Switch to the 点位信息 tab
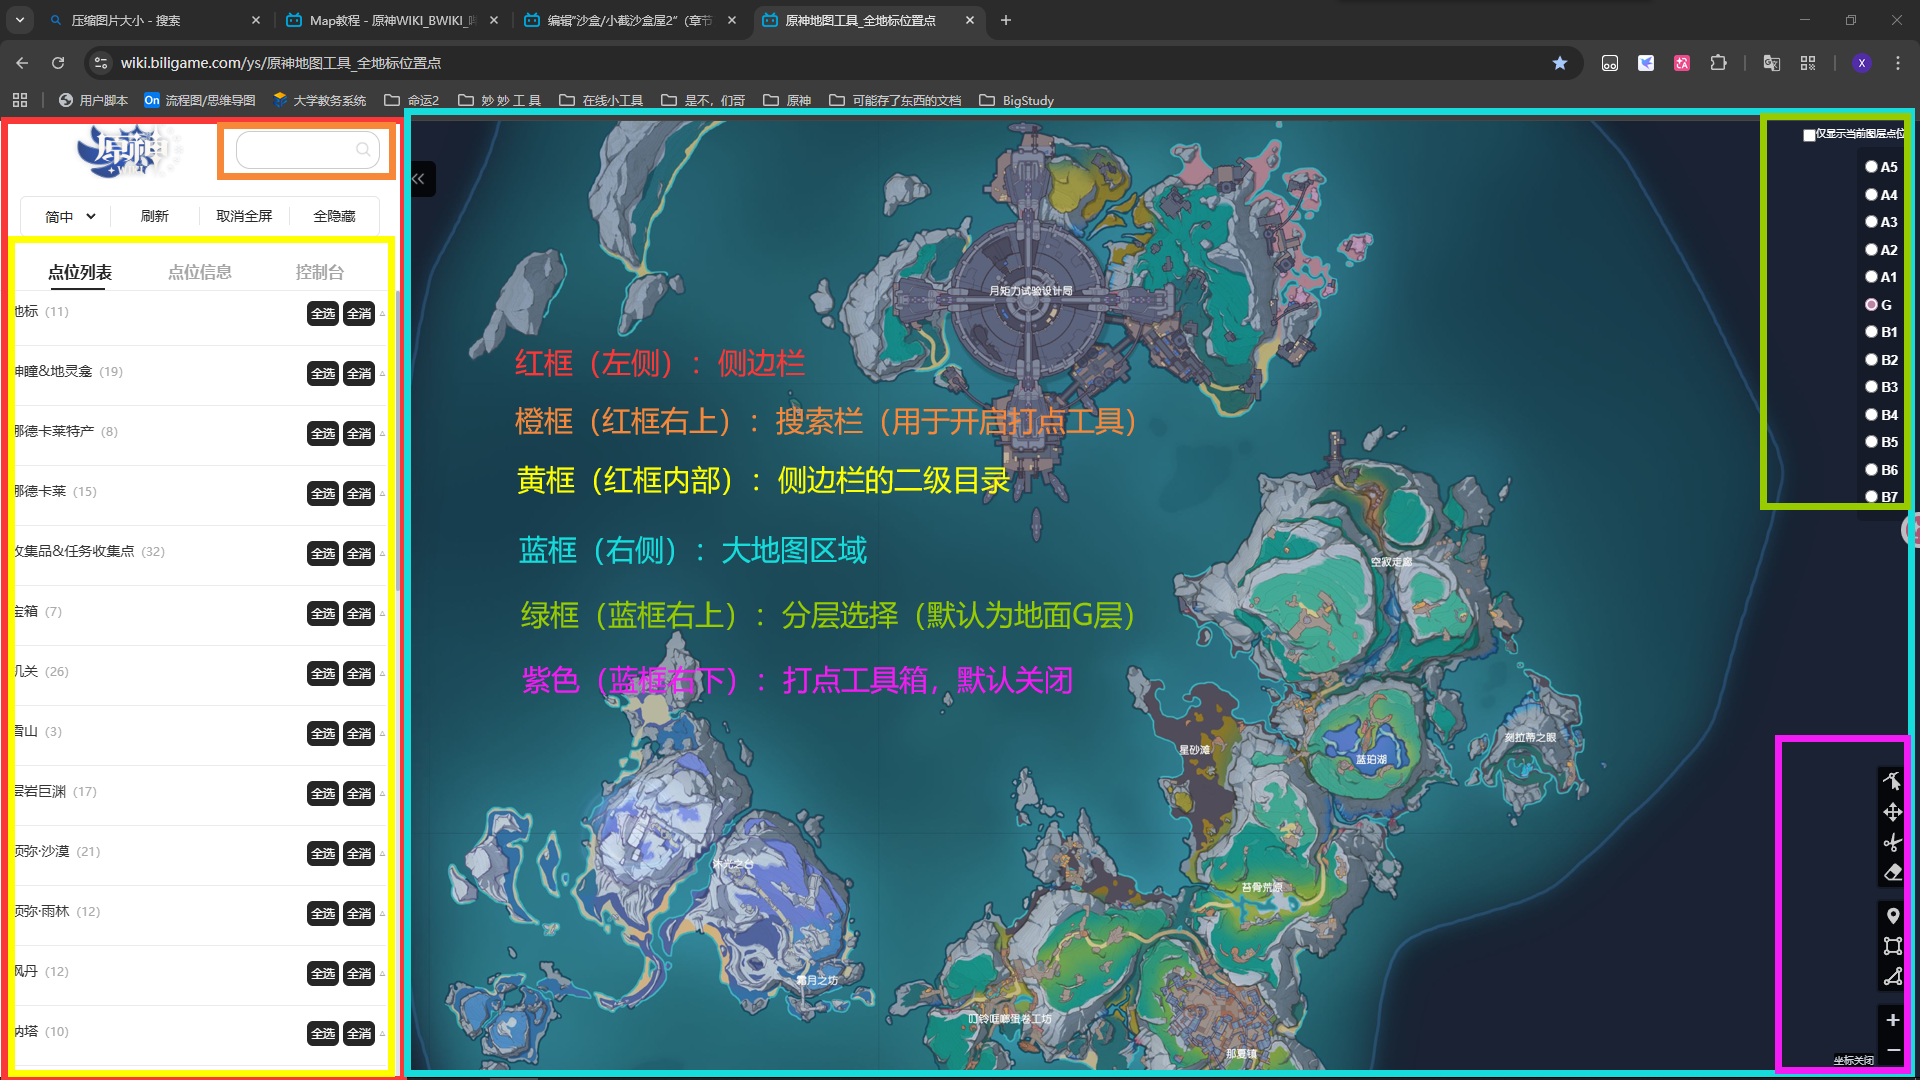This screenshot has width=1920, height=1080. [200, 272]
